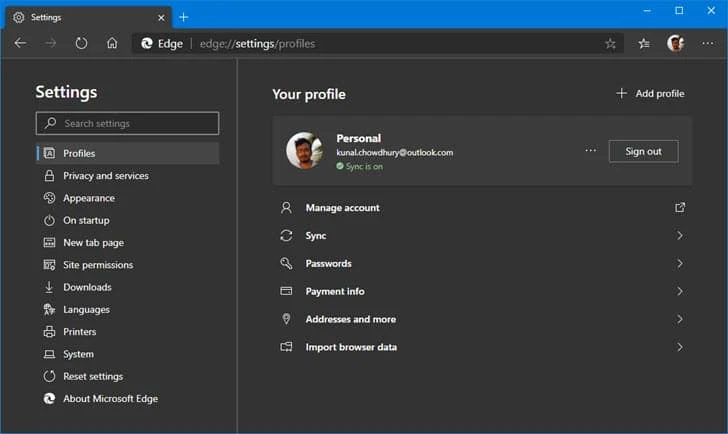Click the Sync arrows icon
The width and height of the screenshot is (728, 434).
click(286, 235)
